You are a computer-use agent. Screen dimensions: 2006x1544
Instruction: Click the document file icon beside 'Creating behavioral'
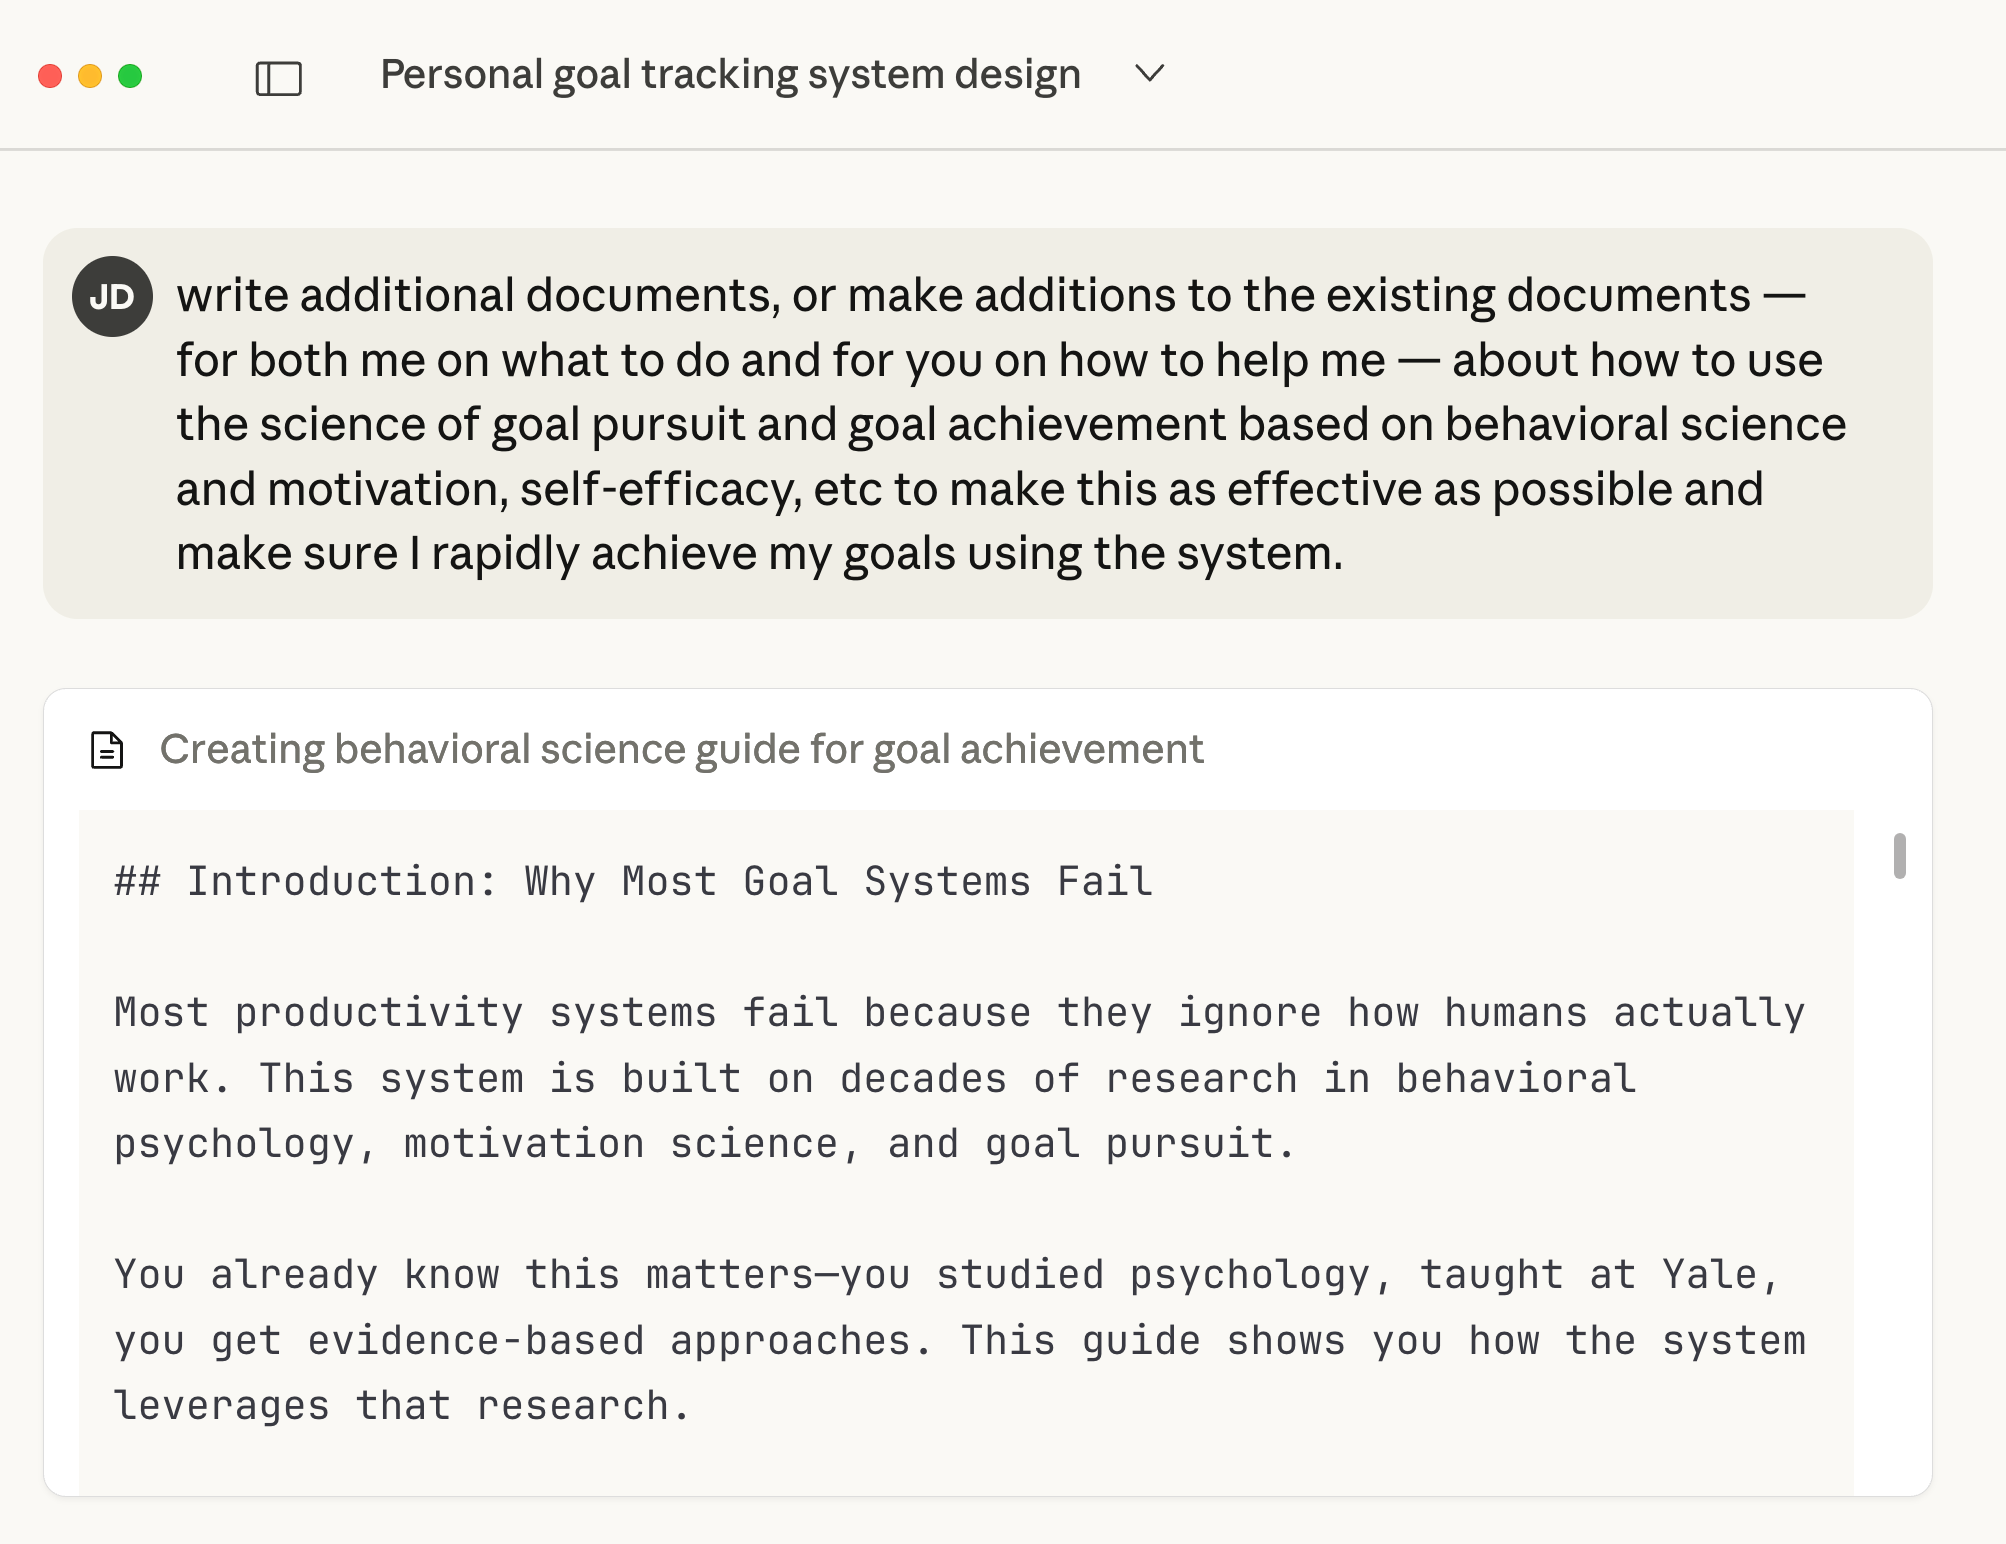pos(107,750)
